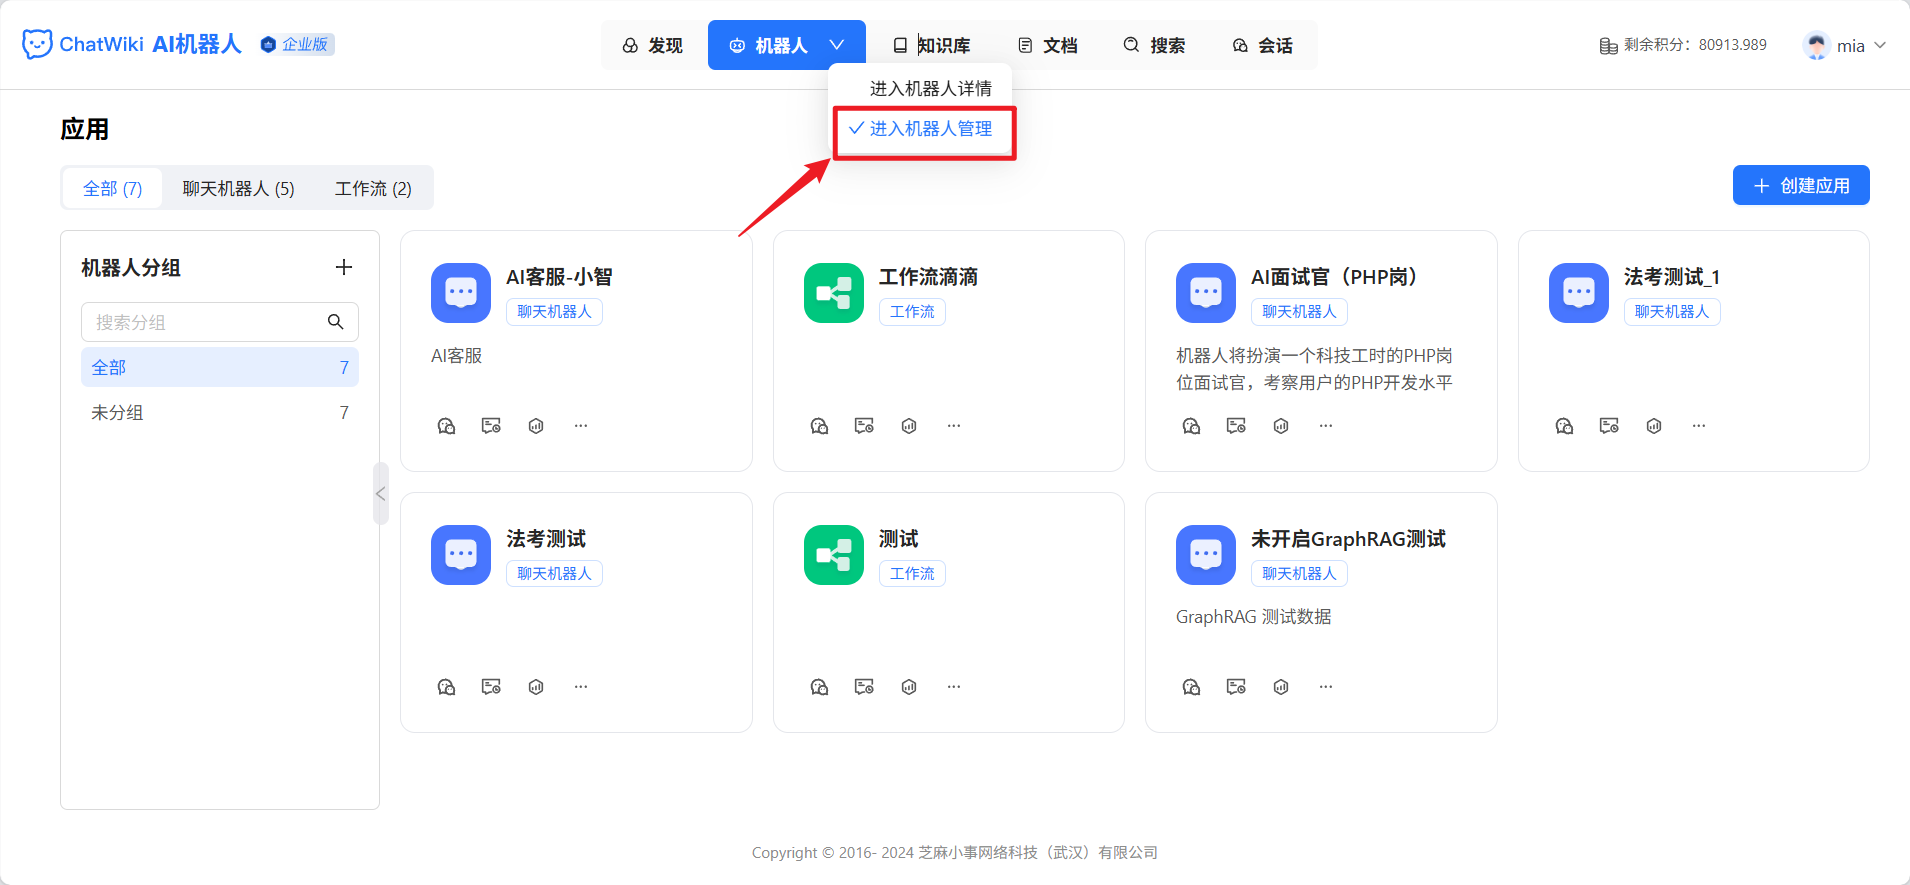Switch to the 全部 (7) tab

point(113,188)
